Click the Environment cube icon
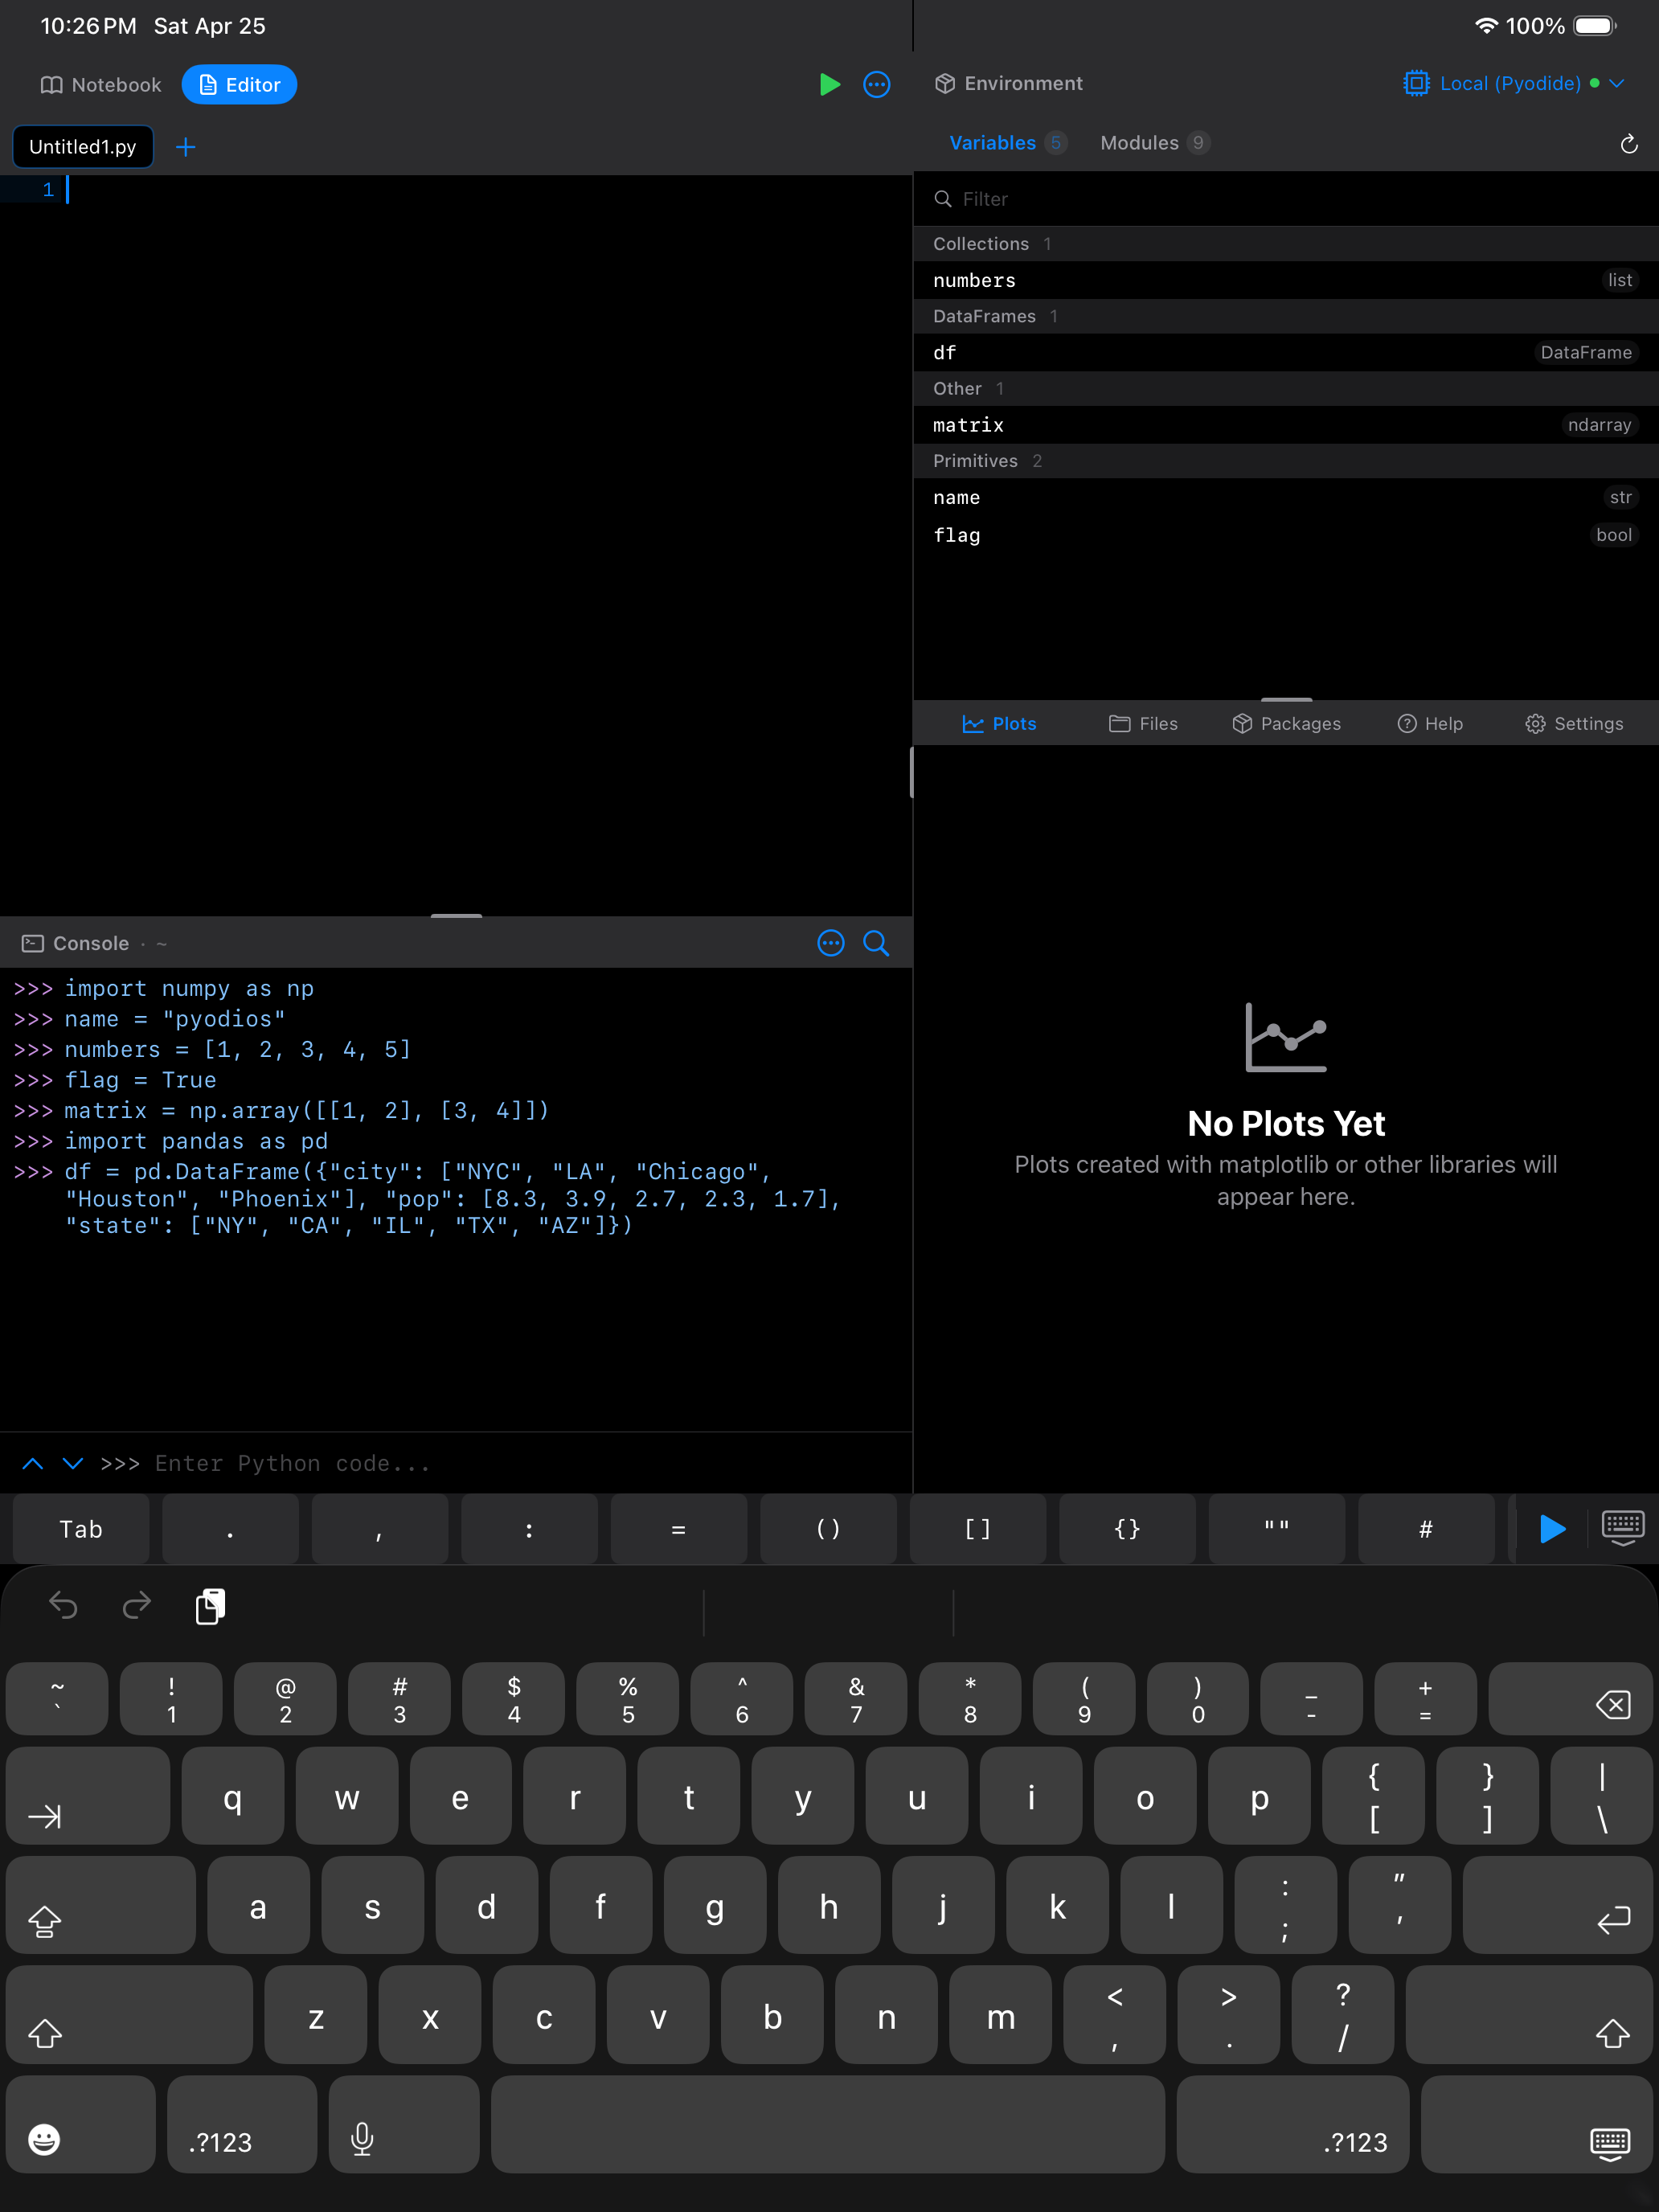The height and width of the screenshot is (2212, 1659). 945,84
